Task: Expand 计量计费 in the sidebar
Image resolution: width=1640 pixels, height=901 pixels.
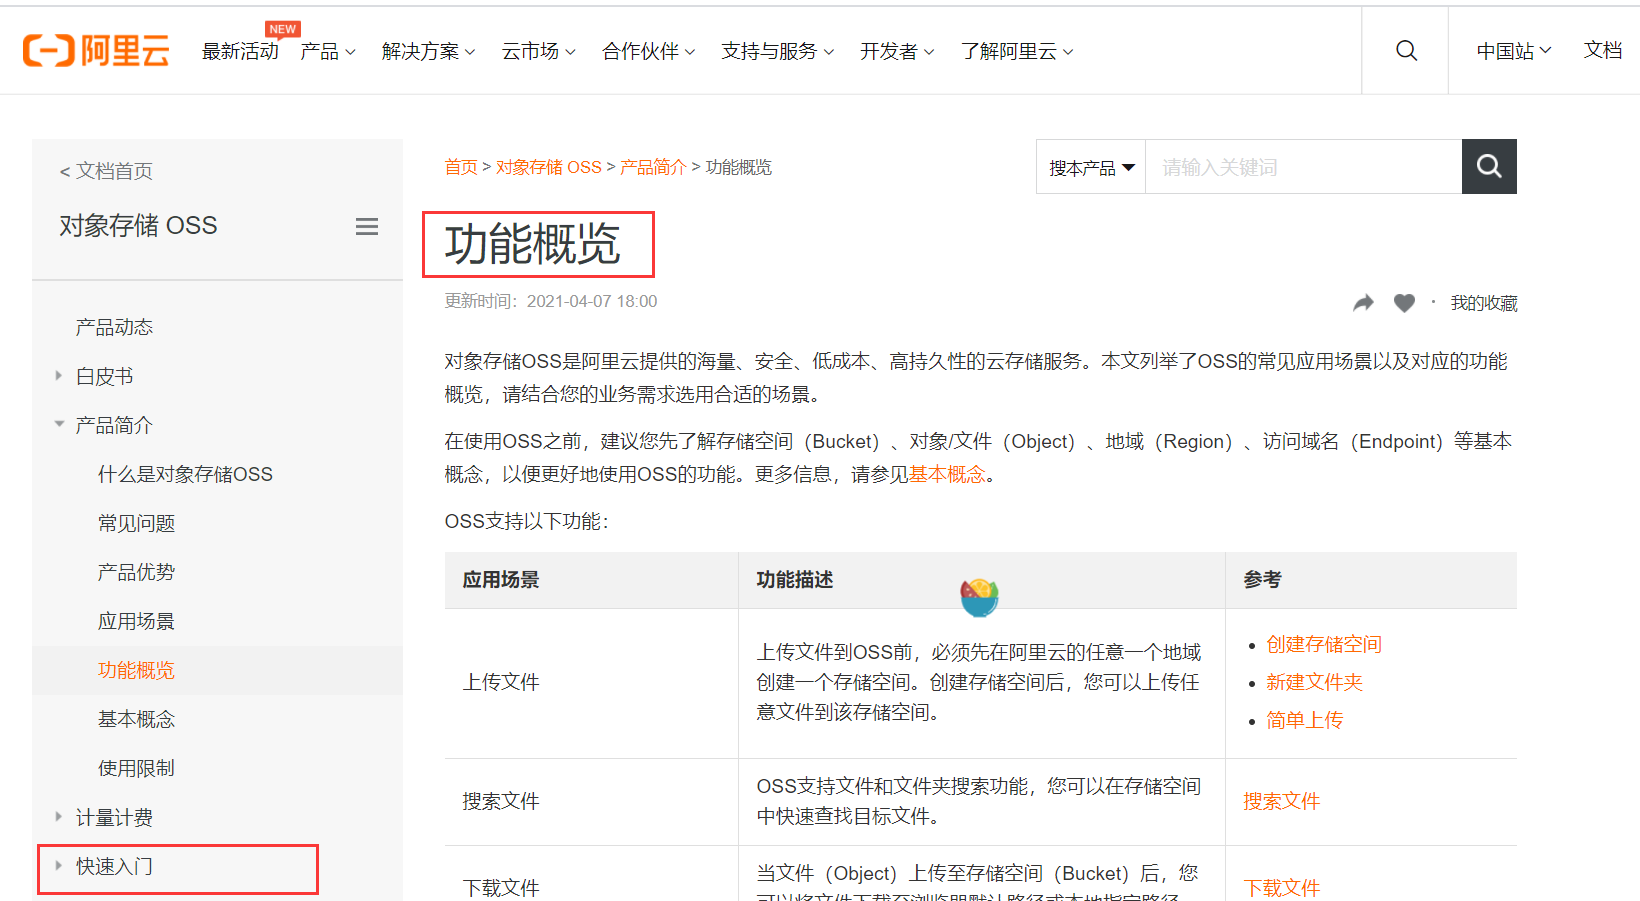Action: coord(115,817)
